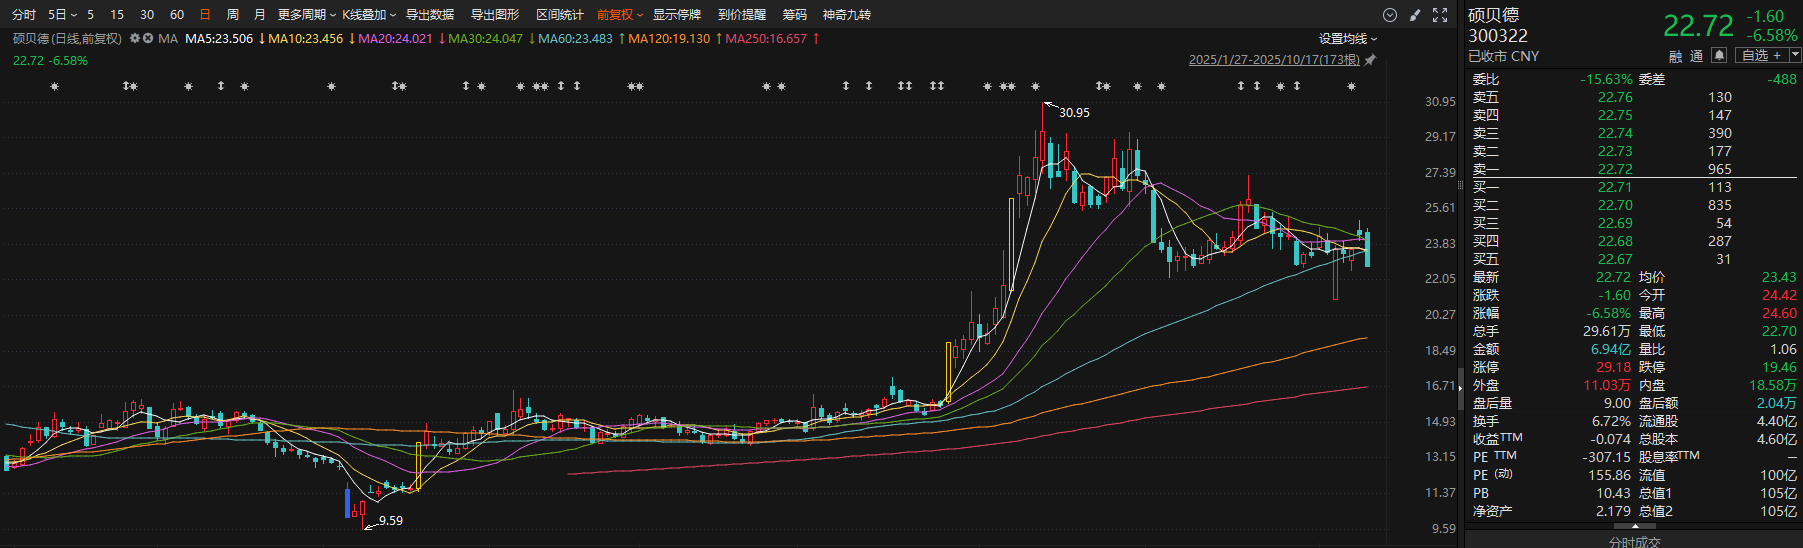
Task: Open the 设置均线 dropdown
Action: tap(1347, 39)
